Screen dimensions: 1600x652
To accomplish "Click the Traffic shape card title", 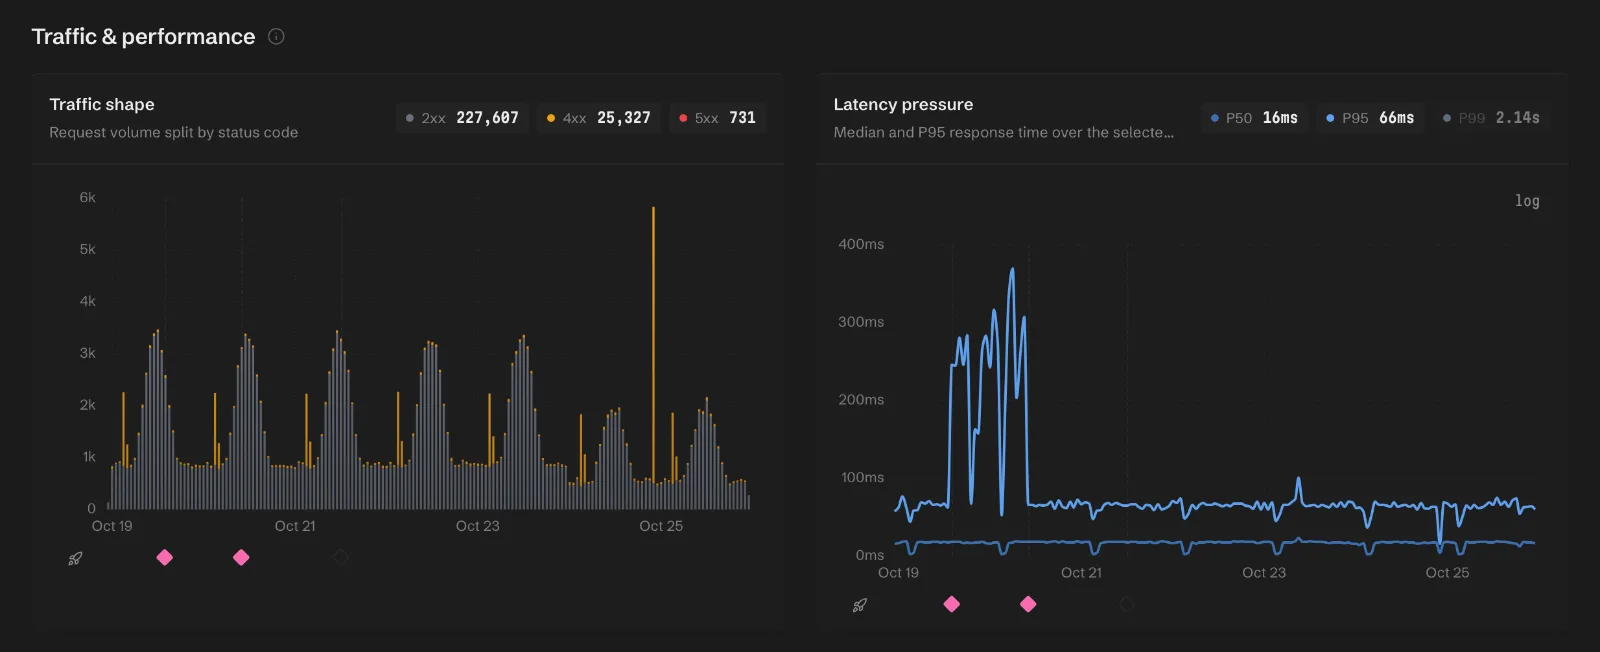I will (x=102, y=104).
